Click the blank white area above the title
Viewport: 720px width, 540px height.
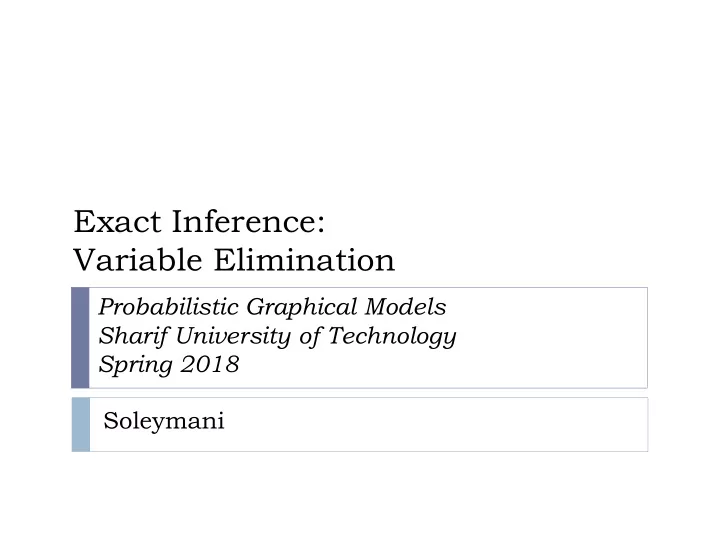click(x=360, y=101)
